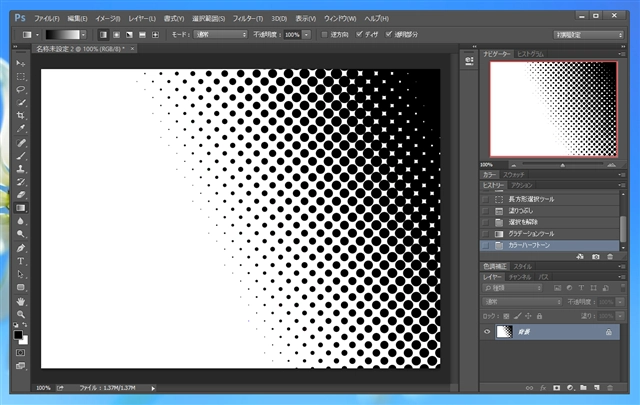
Task: Select the Eyedropper tool
Action: coord(20,129)
